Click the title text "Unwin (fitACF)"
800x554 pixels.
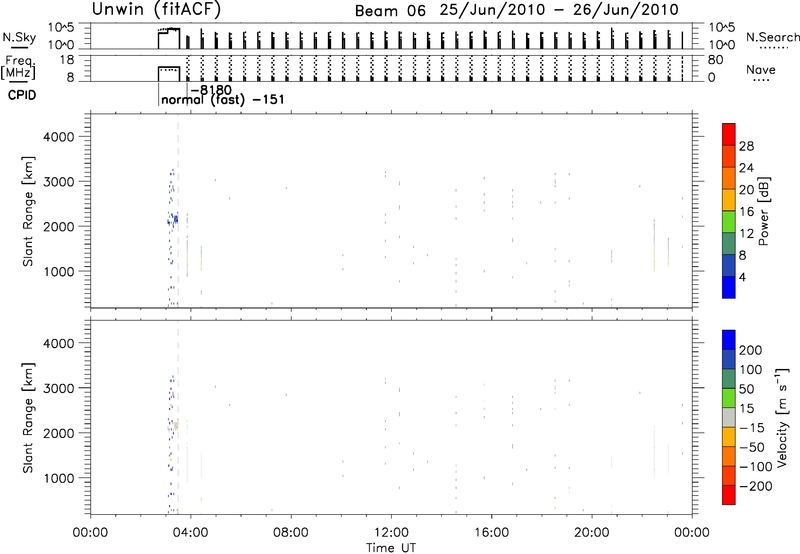click(x=156, y=9)
